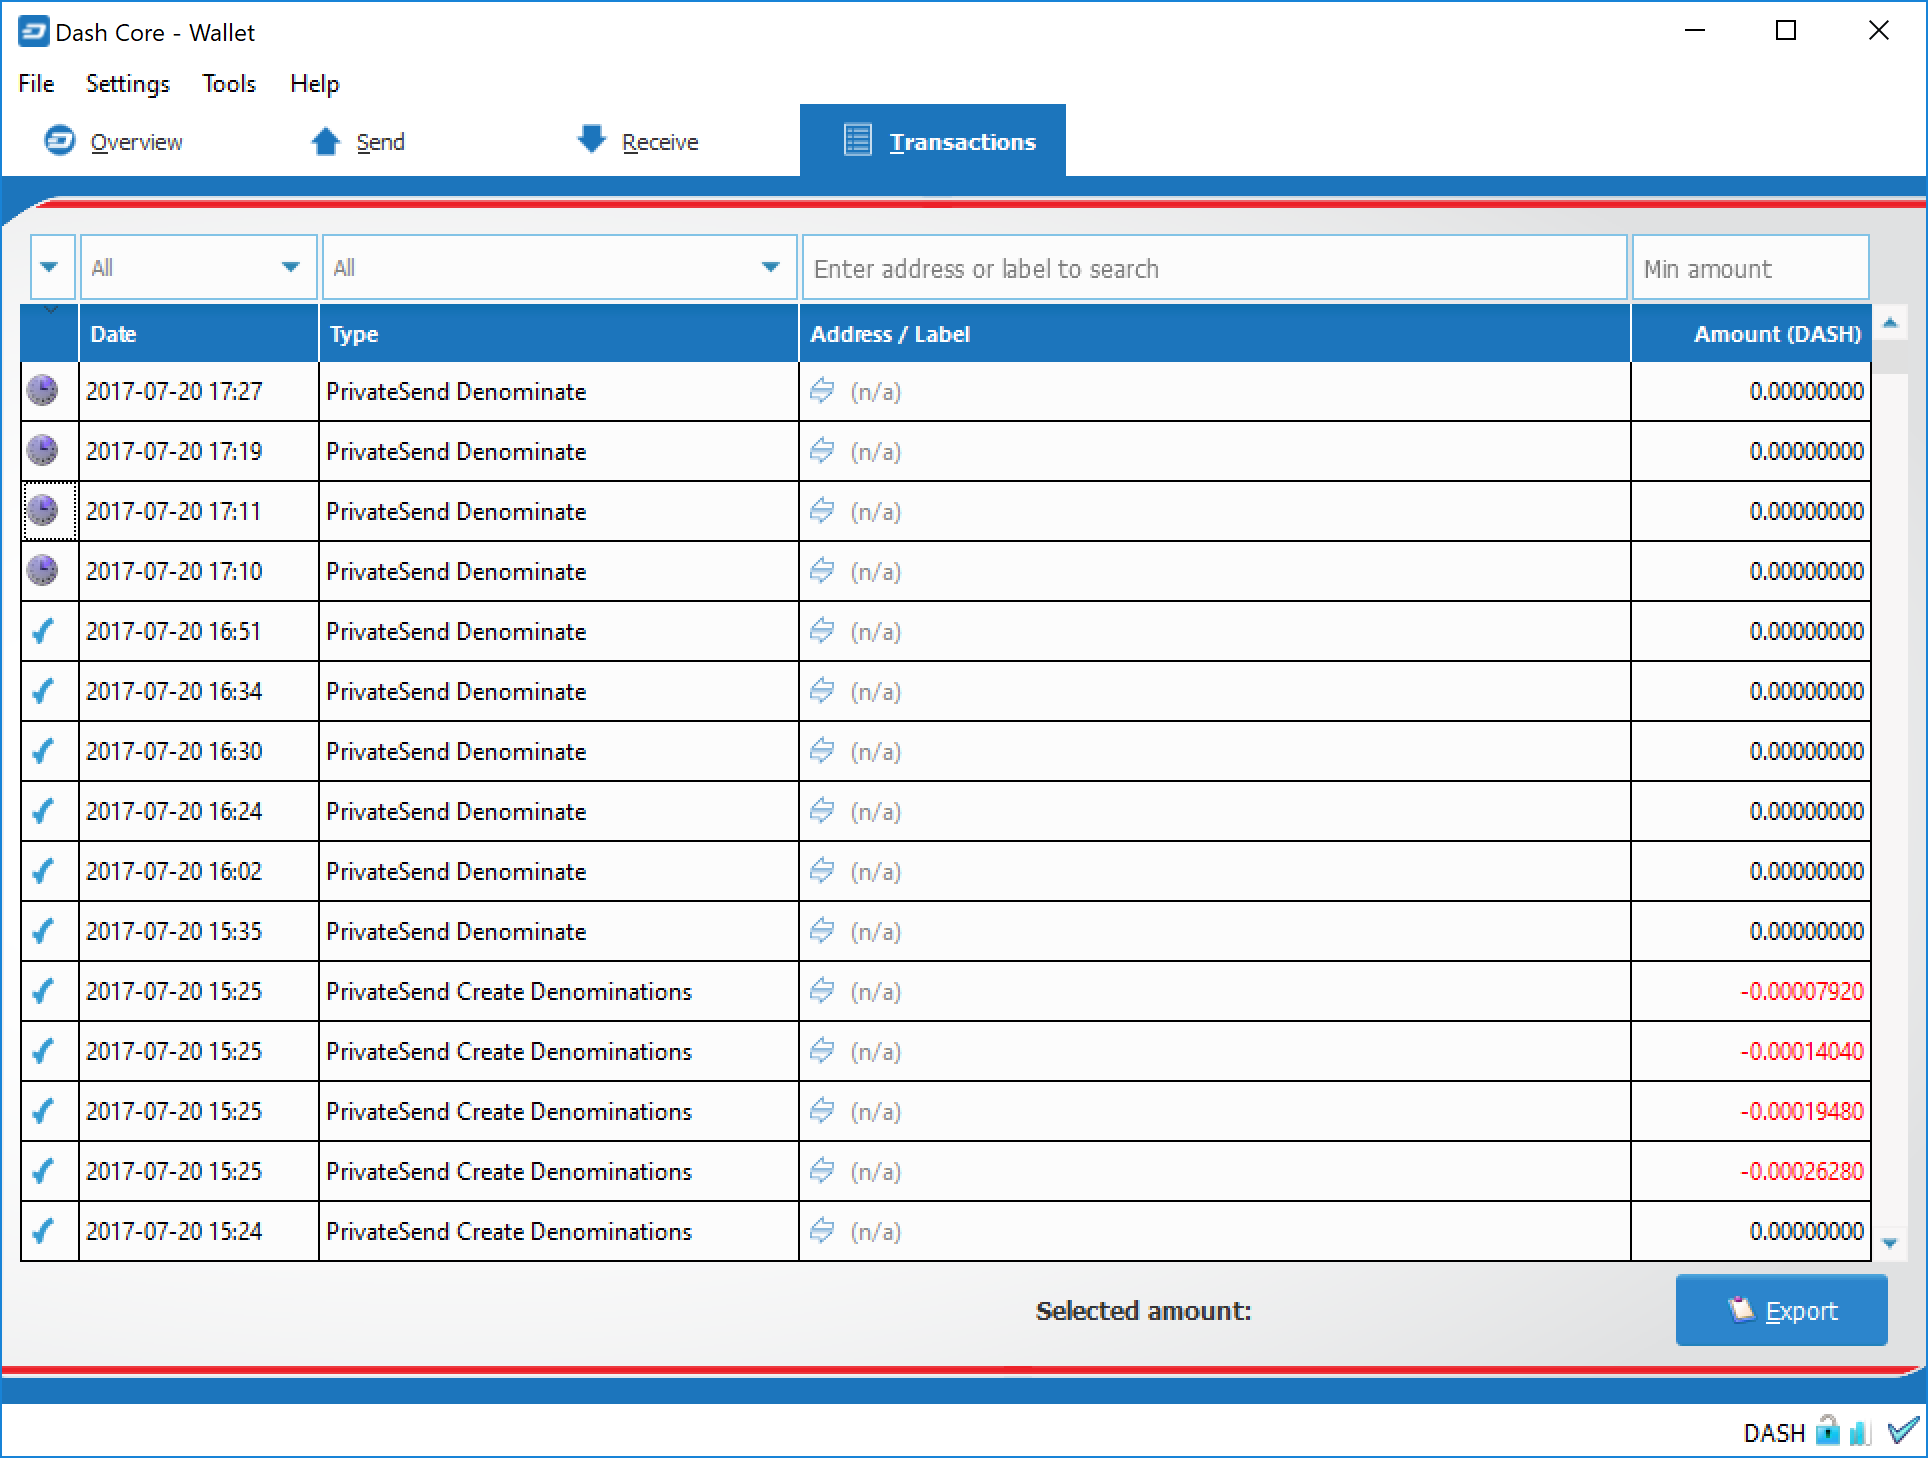1928x1458 pixels.
Task: Click the Dash logo icon in title bar
Action: tap(33, 32)
